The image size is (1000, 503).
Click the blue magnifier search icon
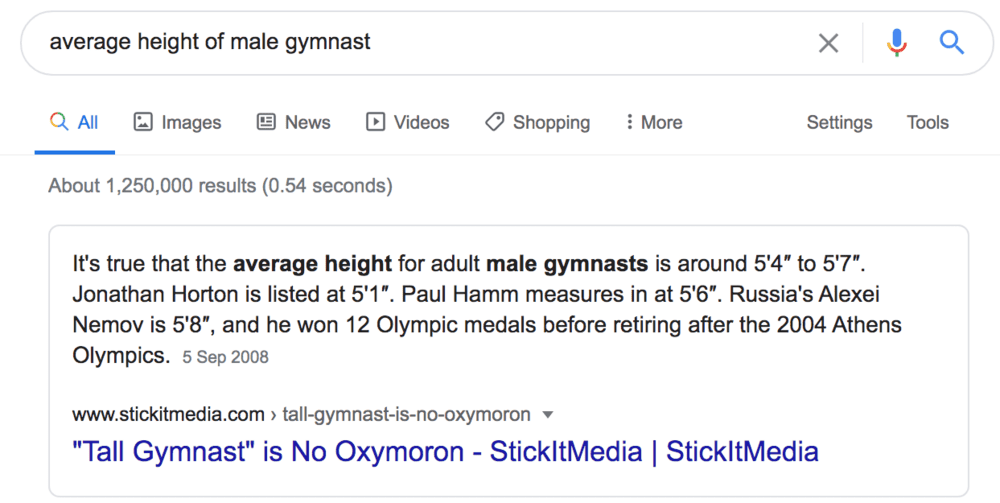tap(951, 43)
